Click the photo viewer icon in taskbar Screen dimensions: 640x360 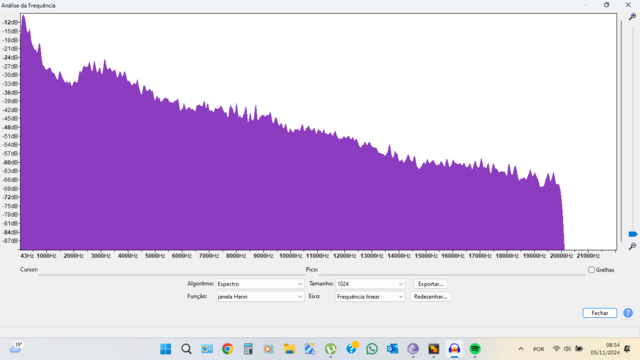[x=207, y=349]
